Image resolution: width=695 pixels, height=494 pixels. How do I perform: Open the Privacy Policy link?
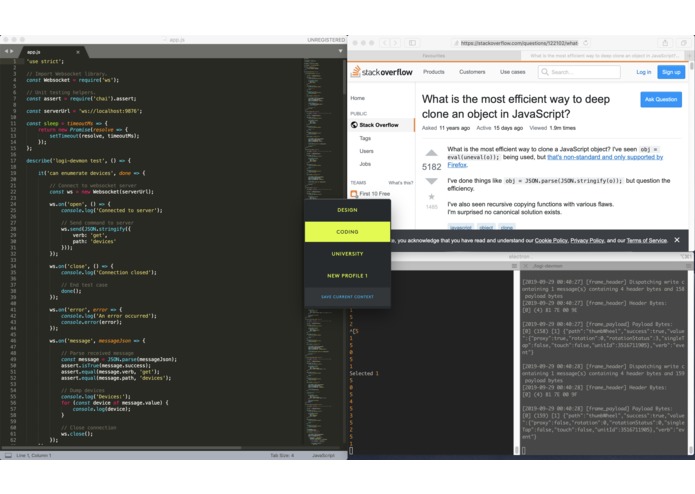tap(587, 241)
